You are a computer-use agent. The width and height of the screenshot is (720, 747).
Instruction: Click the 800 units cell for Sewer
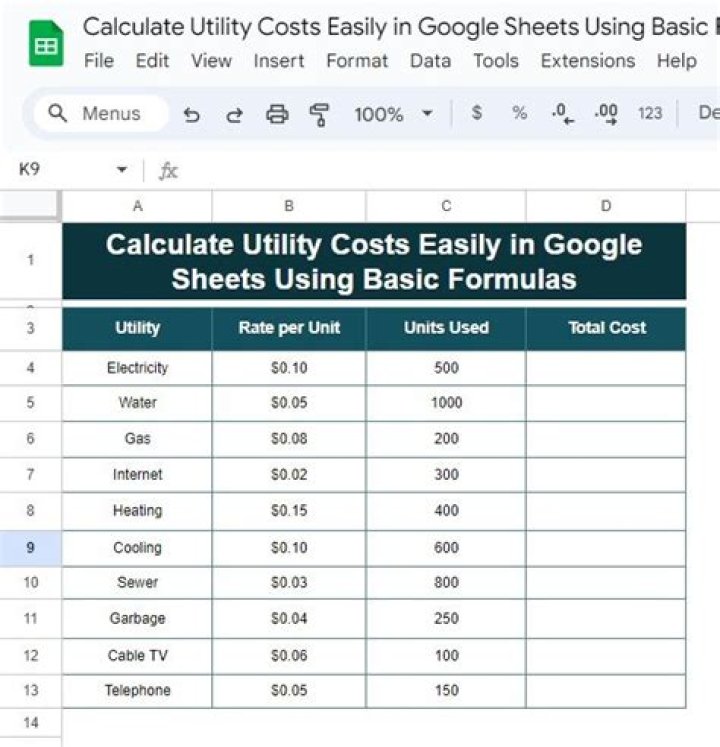446,583
